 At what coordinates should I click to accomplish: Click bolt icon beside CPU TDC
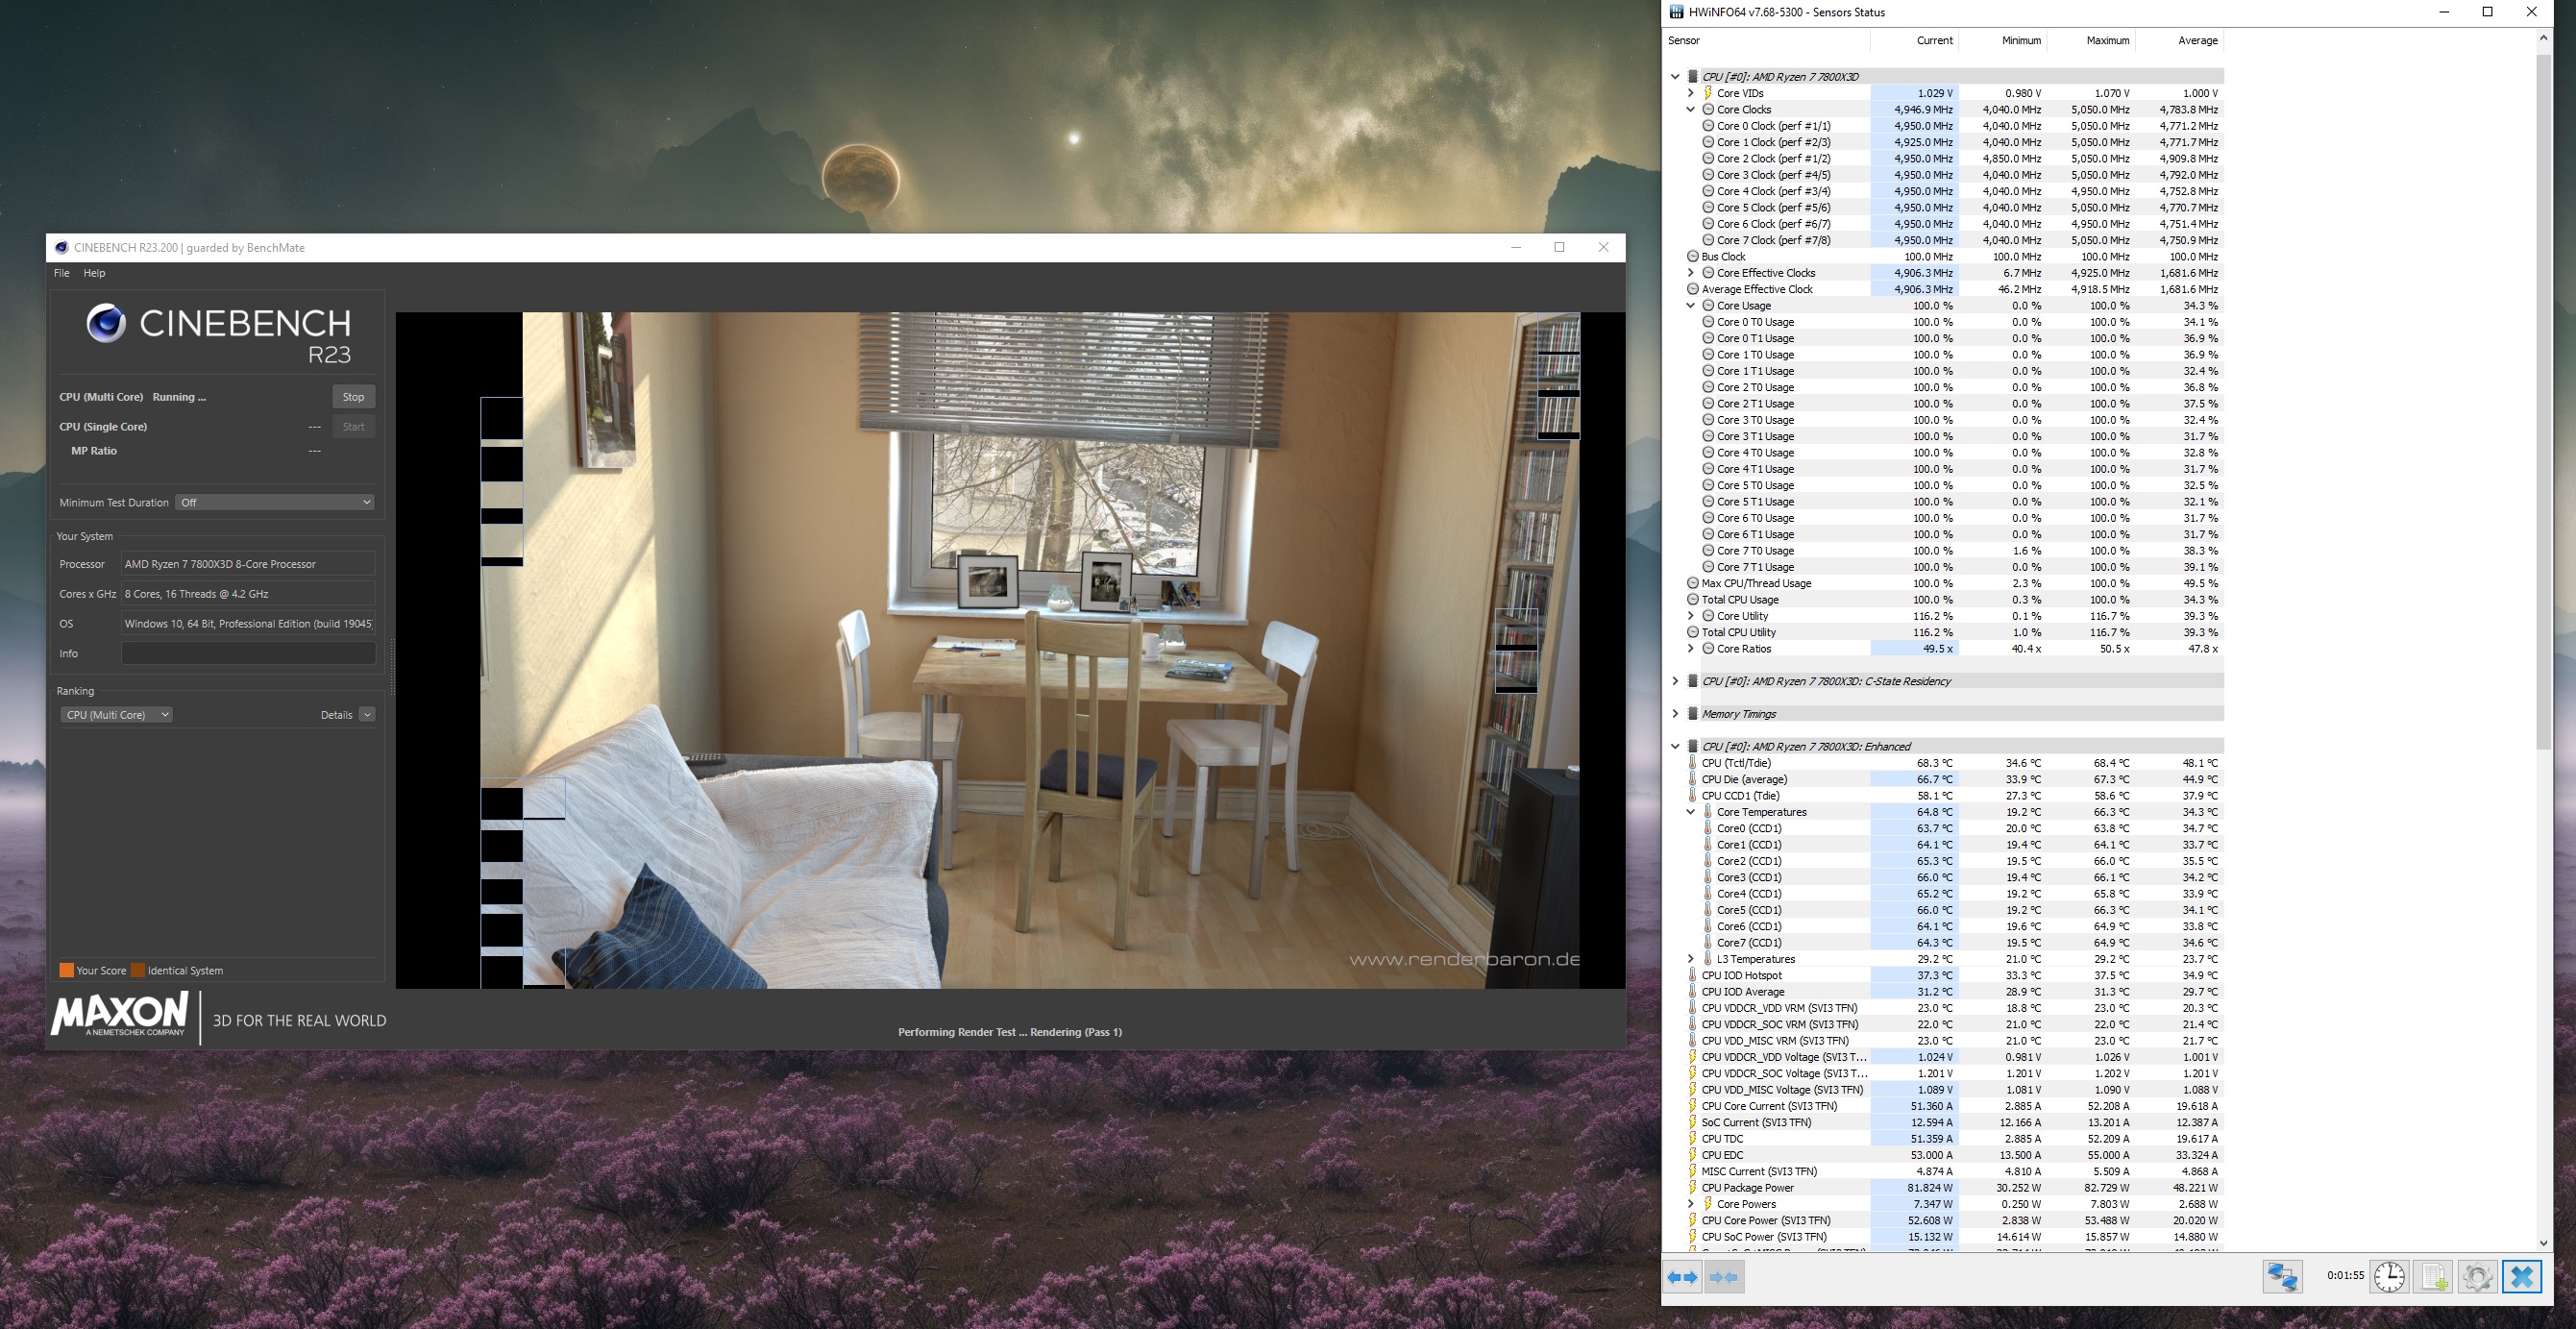point(1693,1138)
